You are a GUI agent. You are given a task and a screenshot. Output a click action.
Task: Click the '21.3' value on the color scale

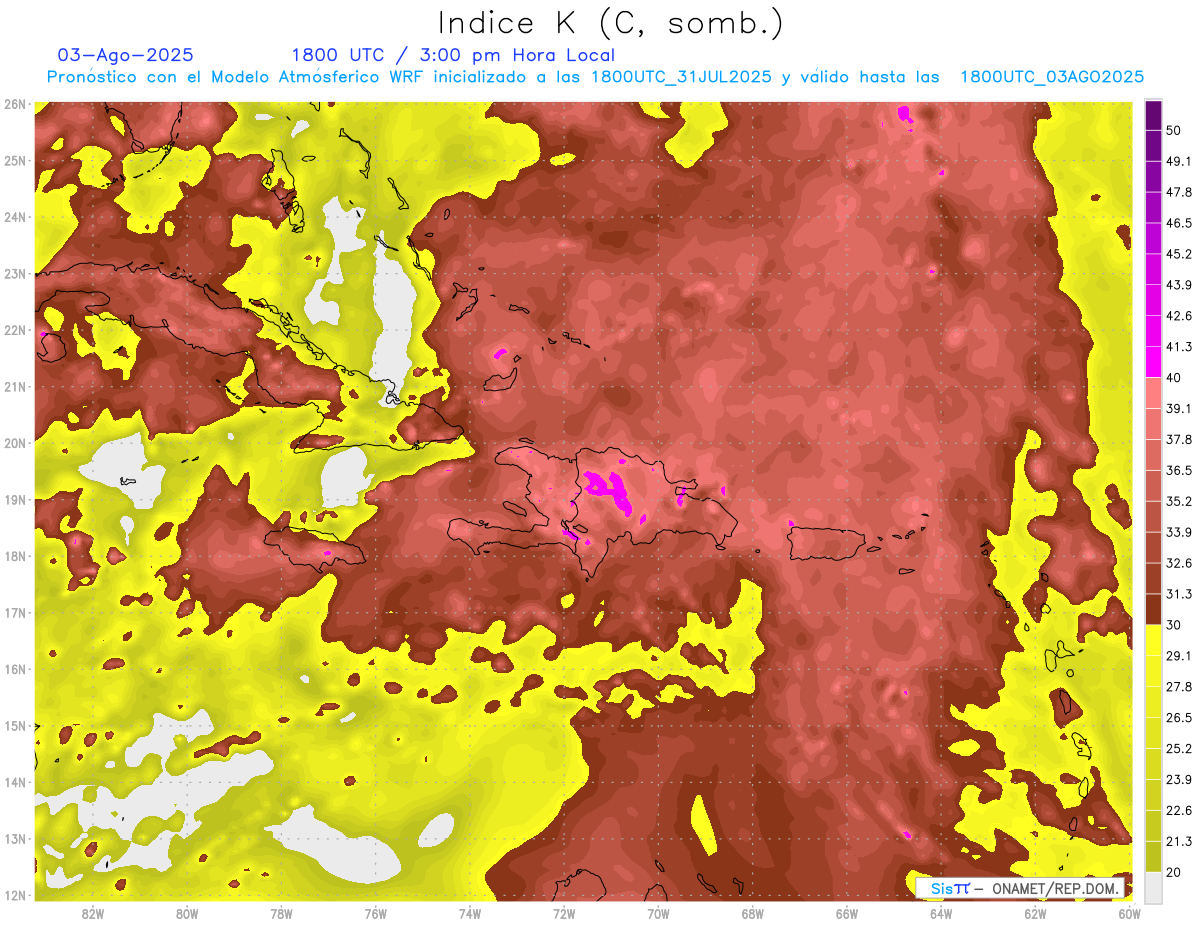(1179, 841)
